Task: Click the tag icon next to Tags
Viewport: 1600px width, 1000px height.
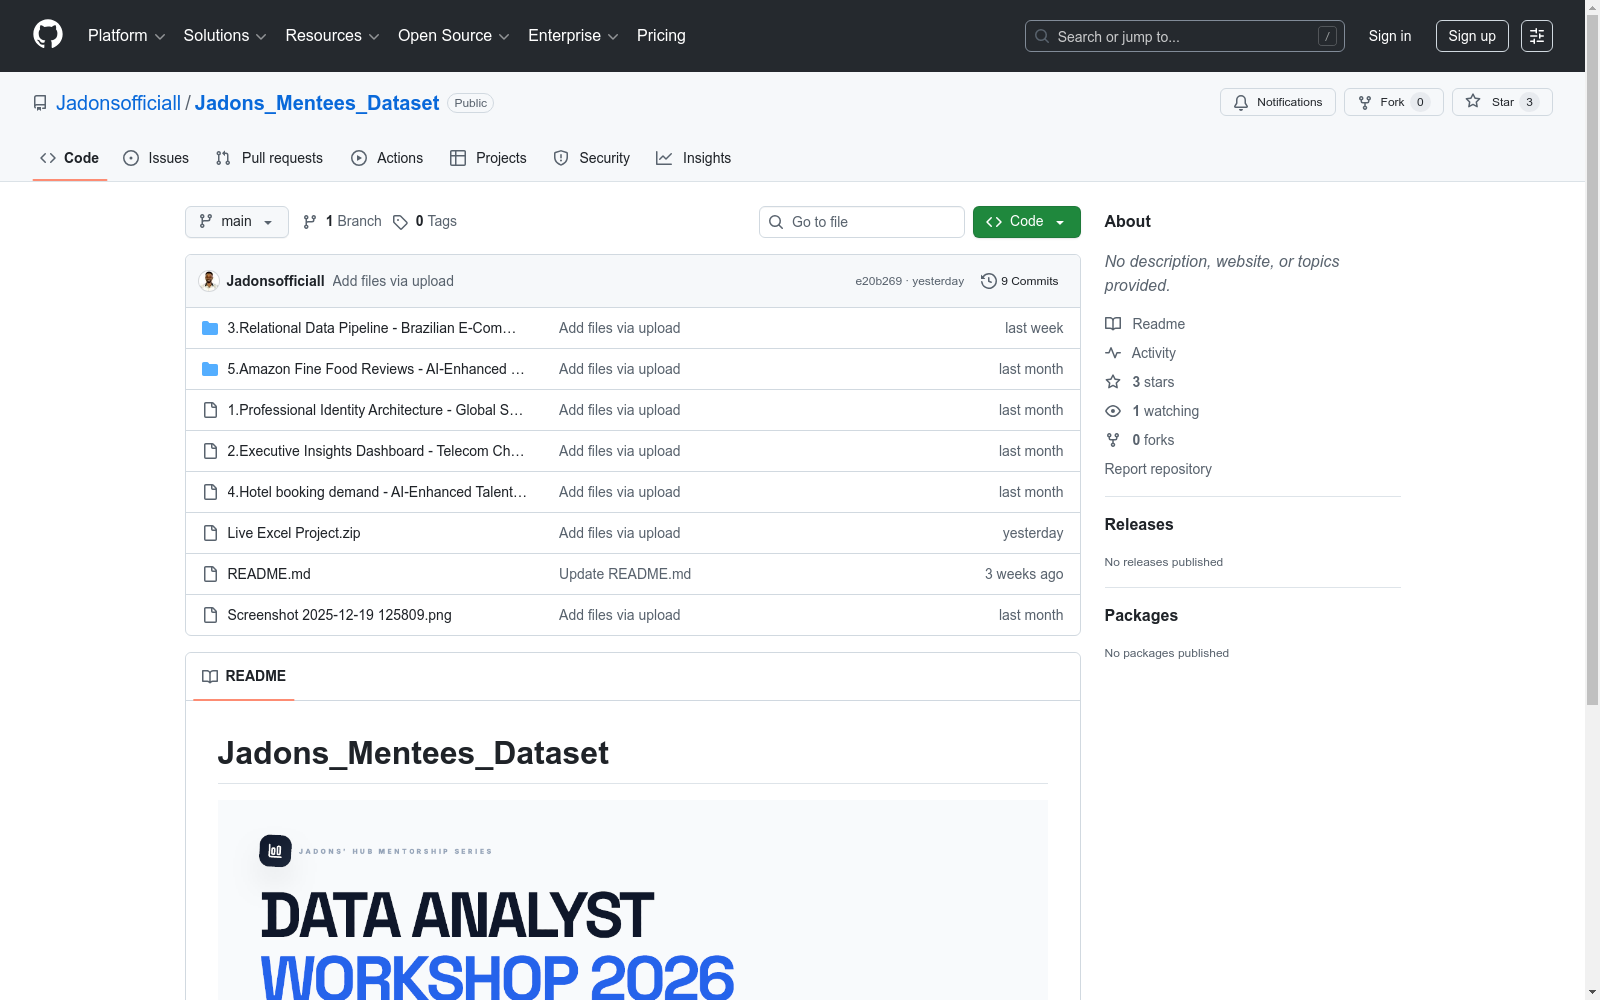Action: [400, 222]
